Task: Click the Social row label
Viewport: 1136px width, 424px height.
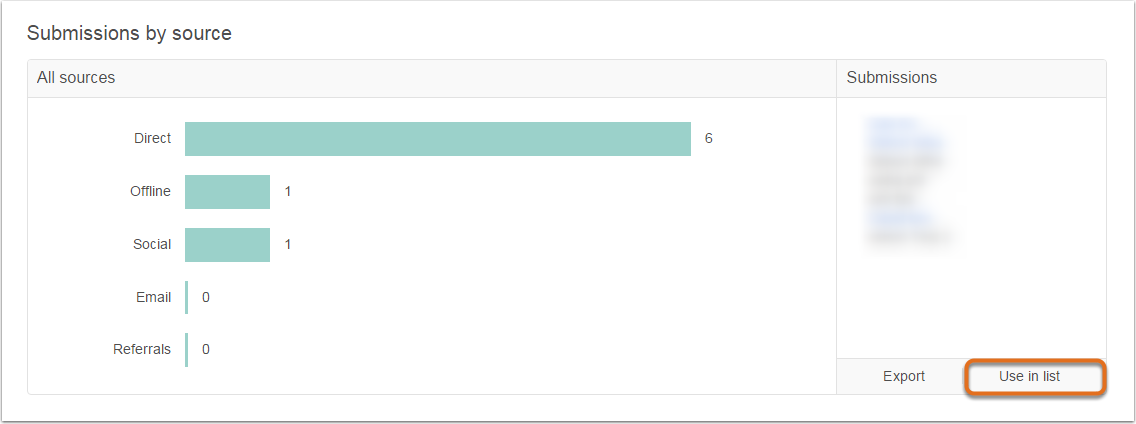Action: (x=152, y=244)
